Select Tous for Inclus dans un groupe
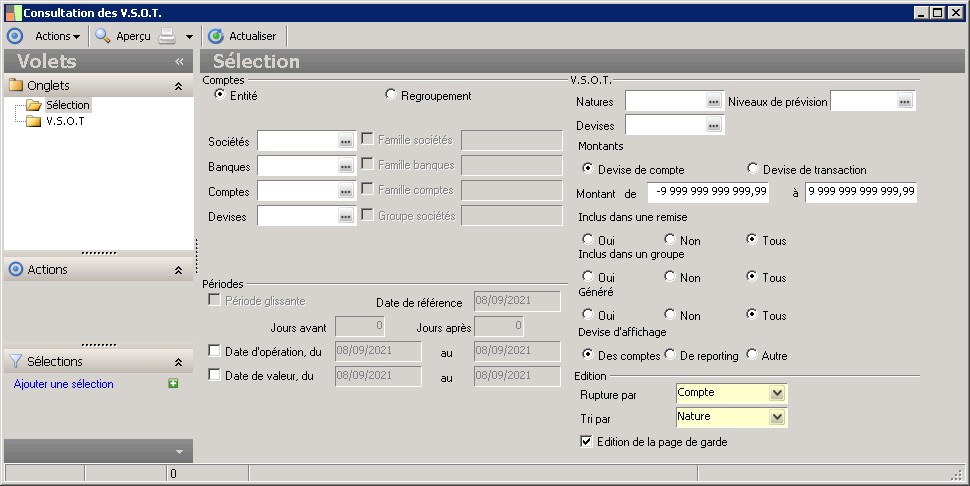The image size is (970, 486). (752, 276)
